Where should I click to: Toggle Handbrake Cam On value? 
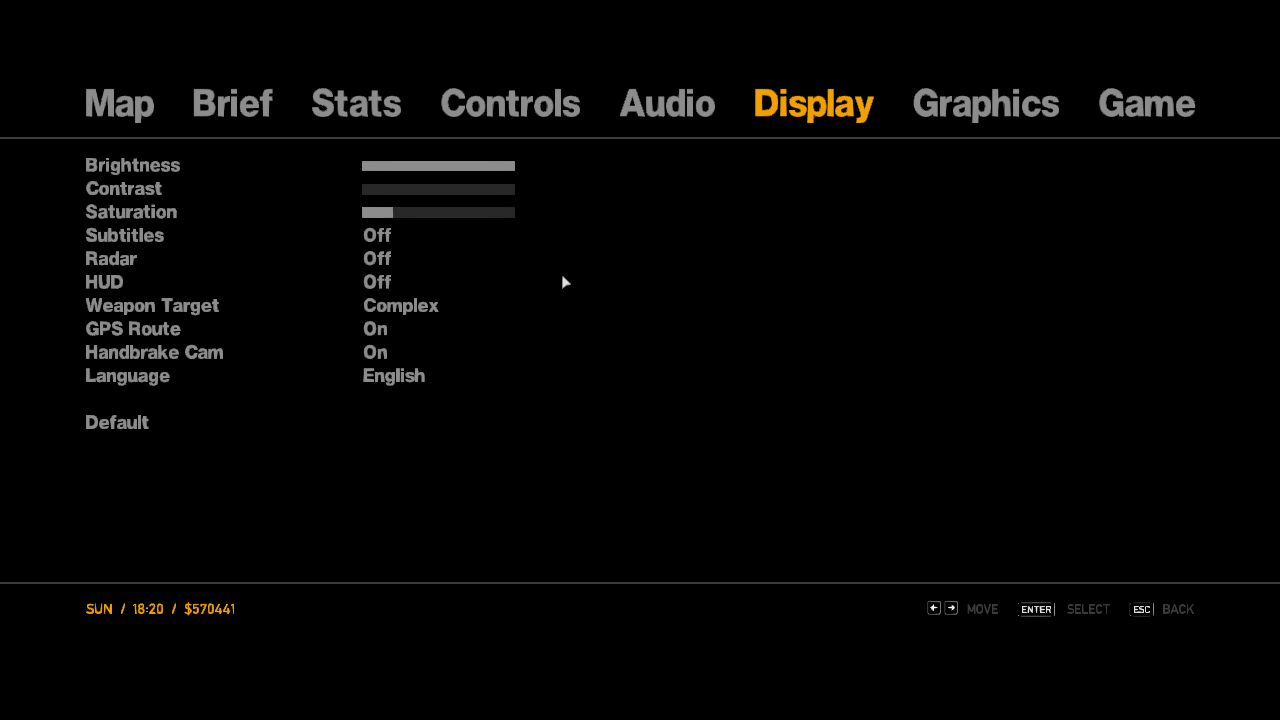(x=375, y=352)
